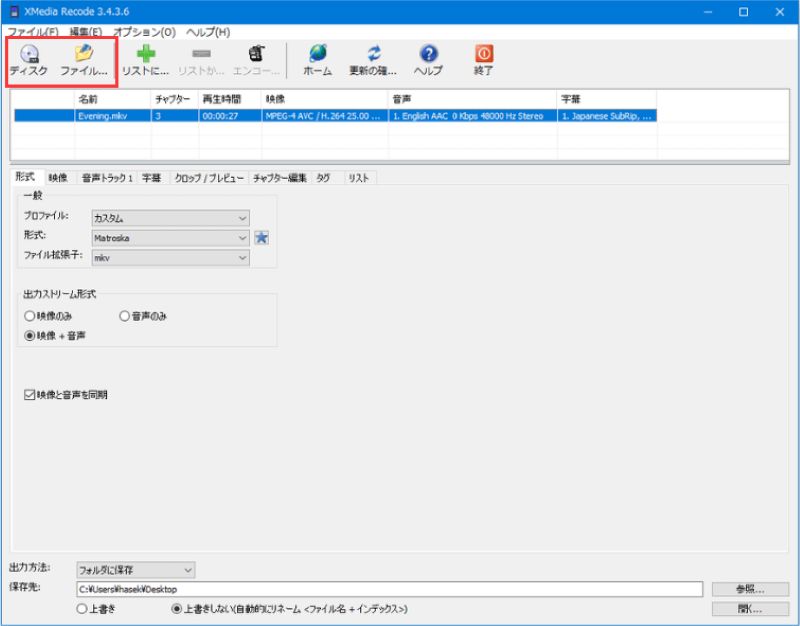Image resolution: width=800 pixels, height=626 pixels.
Task: Click the エンコード toolbar icon
Action: pos(256,55)
